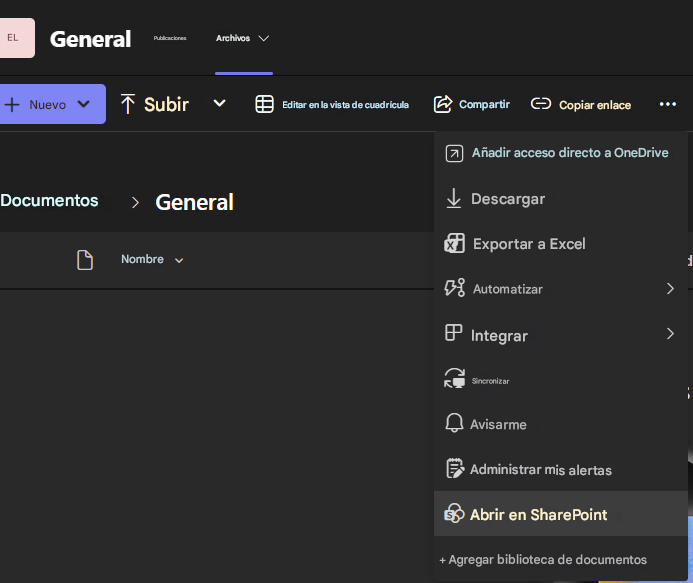
Task: Click the Descargar download arrow icon
Action: coord(453,198)
